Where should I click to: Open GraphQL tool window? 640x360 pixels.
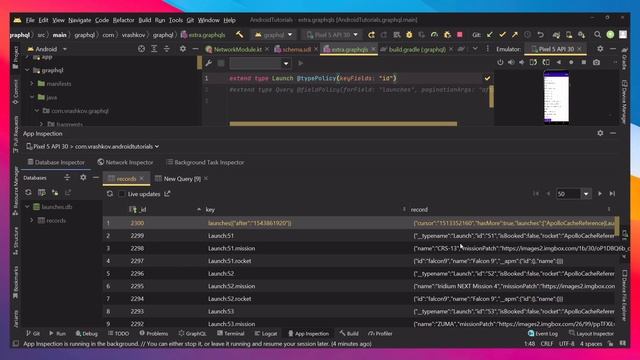pyautogui.click(x=192, y=333)
